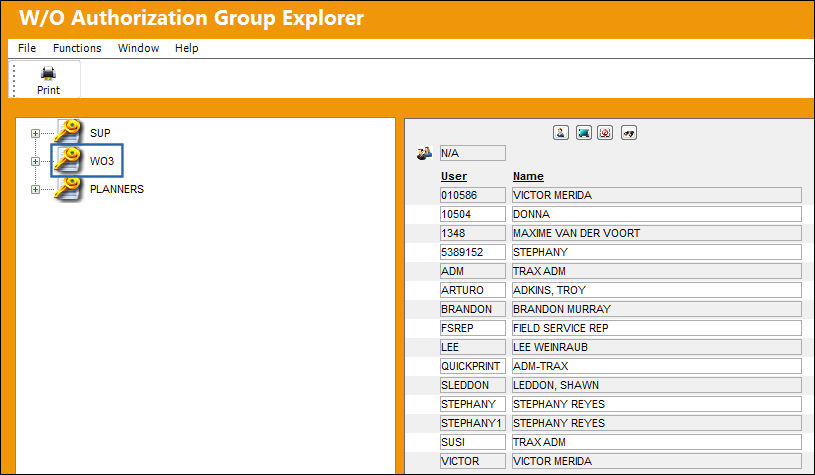The width and height of the screenshot is (815, 475).
Task: Select the first VICTOR MERIDA name cell
Action: (x=656, y=195)
